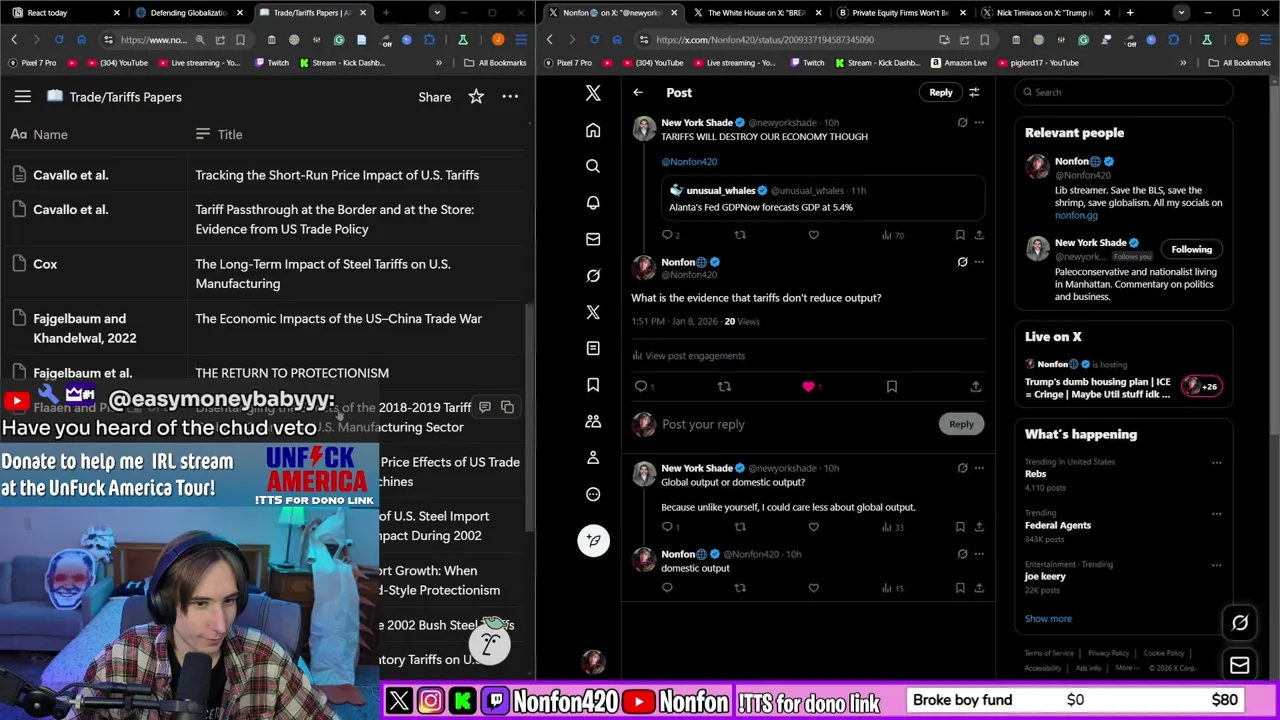Screen dimensions: 1280x720
Task: Open the Twitch bookmark in the left browser
Action: point(272,63)
